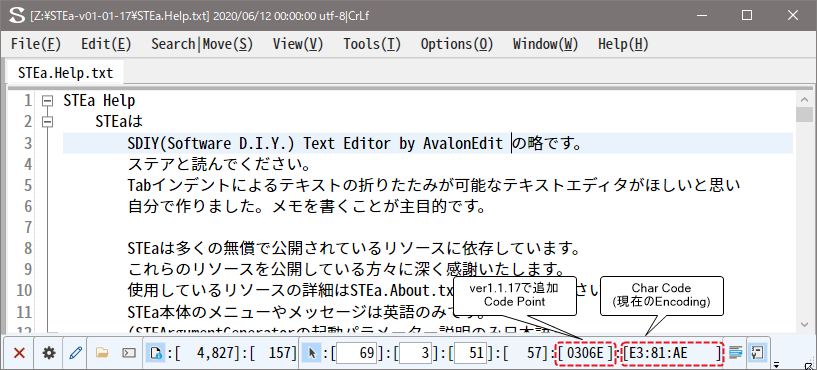The width and height of the screenshot is (817, 370).
Task: Click the mouse cursor pointer icon
Action: click(312, 353)
